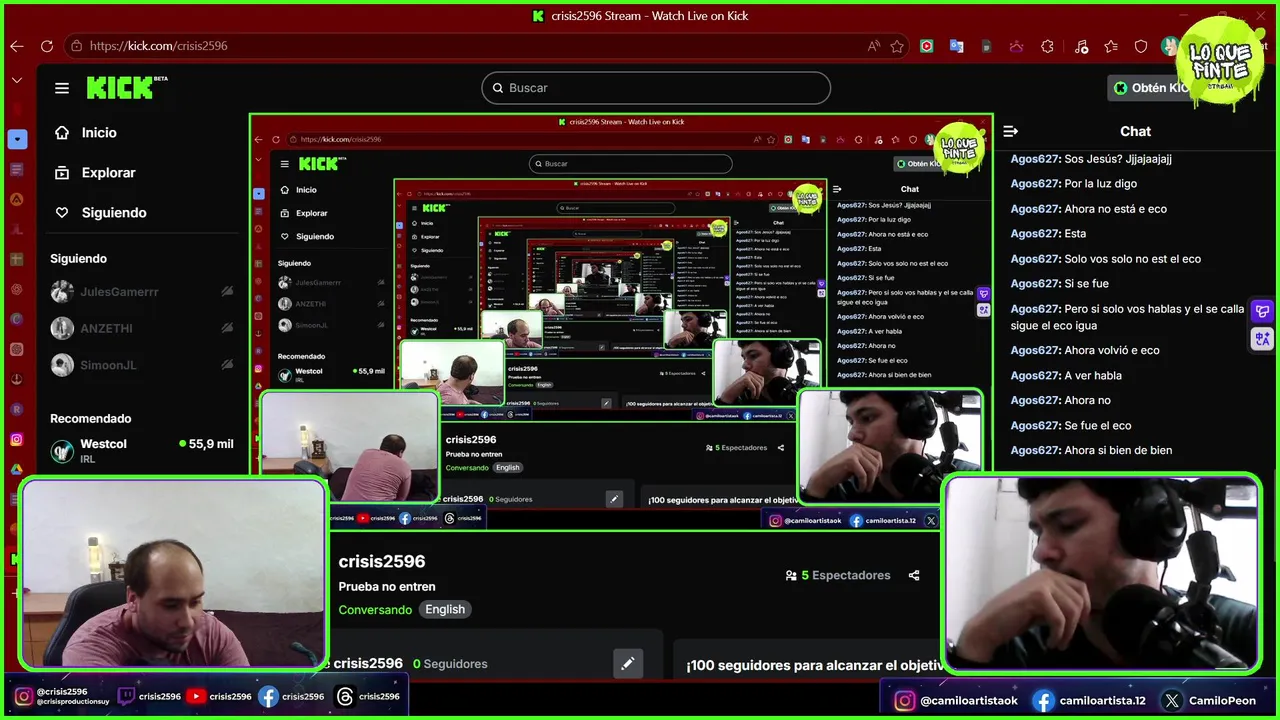
Task: Select the Google Drive tab in vertical bar
Action: tap(17, 469)
